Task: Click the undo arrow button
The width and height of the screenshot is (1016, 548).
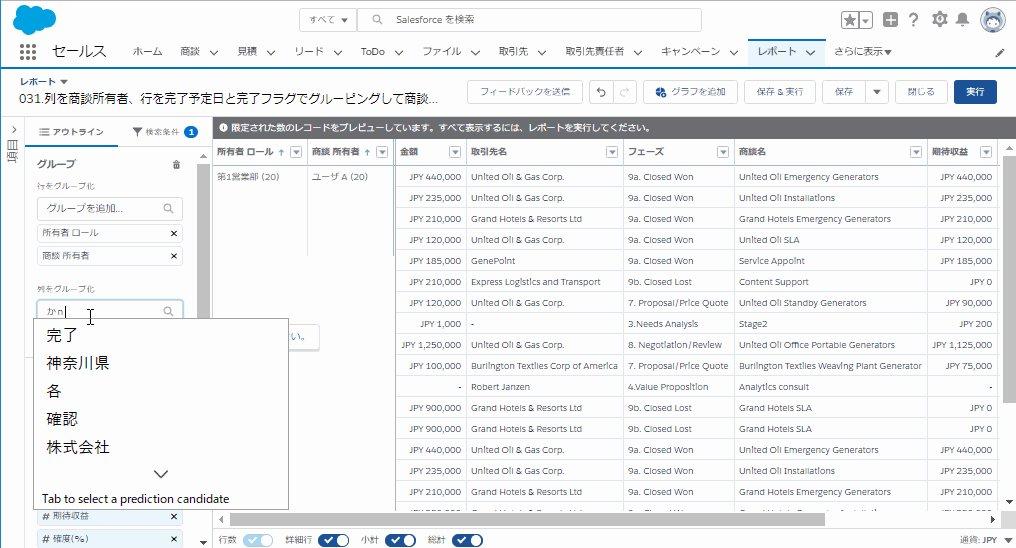Action: coord(601,92)
